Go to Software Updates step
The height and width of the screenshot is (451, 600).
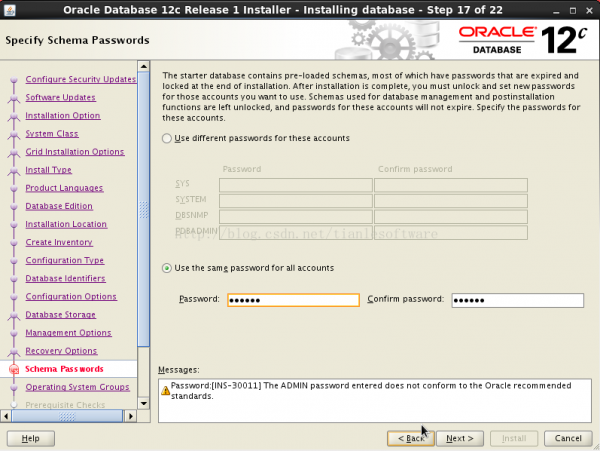point(60,97)
